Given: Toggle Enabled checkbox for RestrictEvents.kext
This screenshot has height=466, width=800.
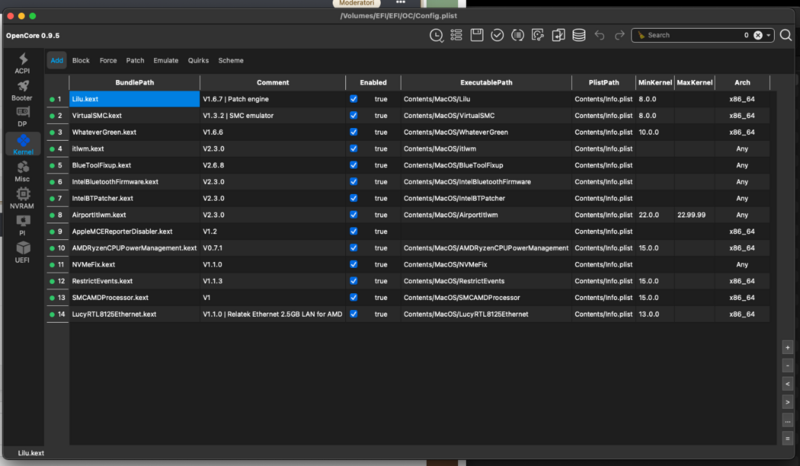Looking at the screenshot, I should point(354,281).
